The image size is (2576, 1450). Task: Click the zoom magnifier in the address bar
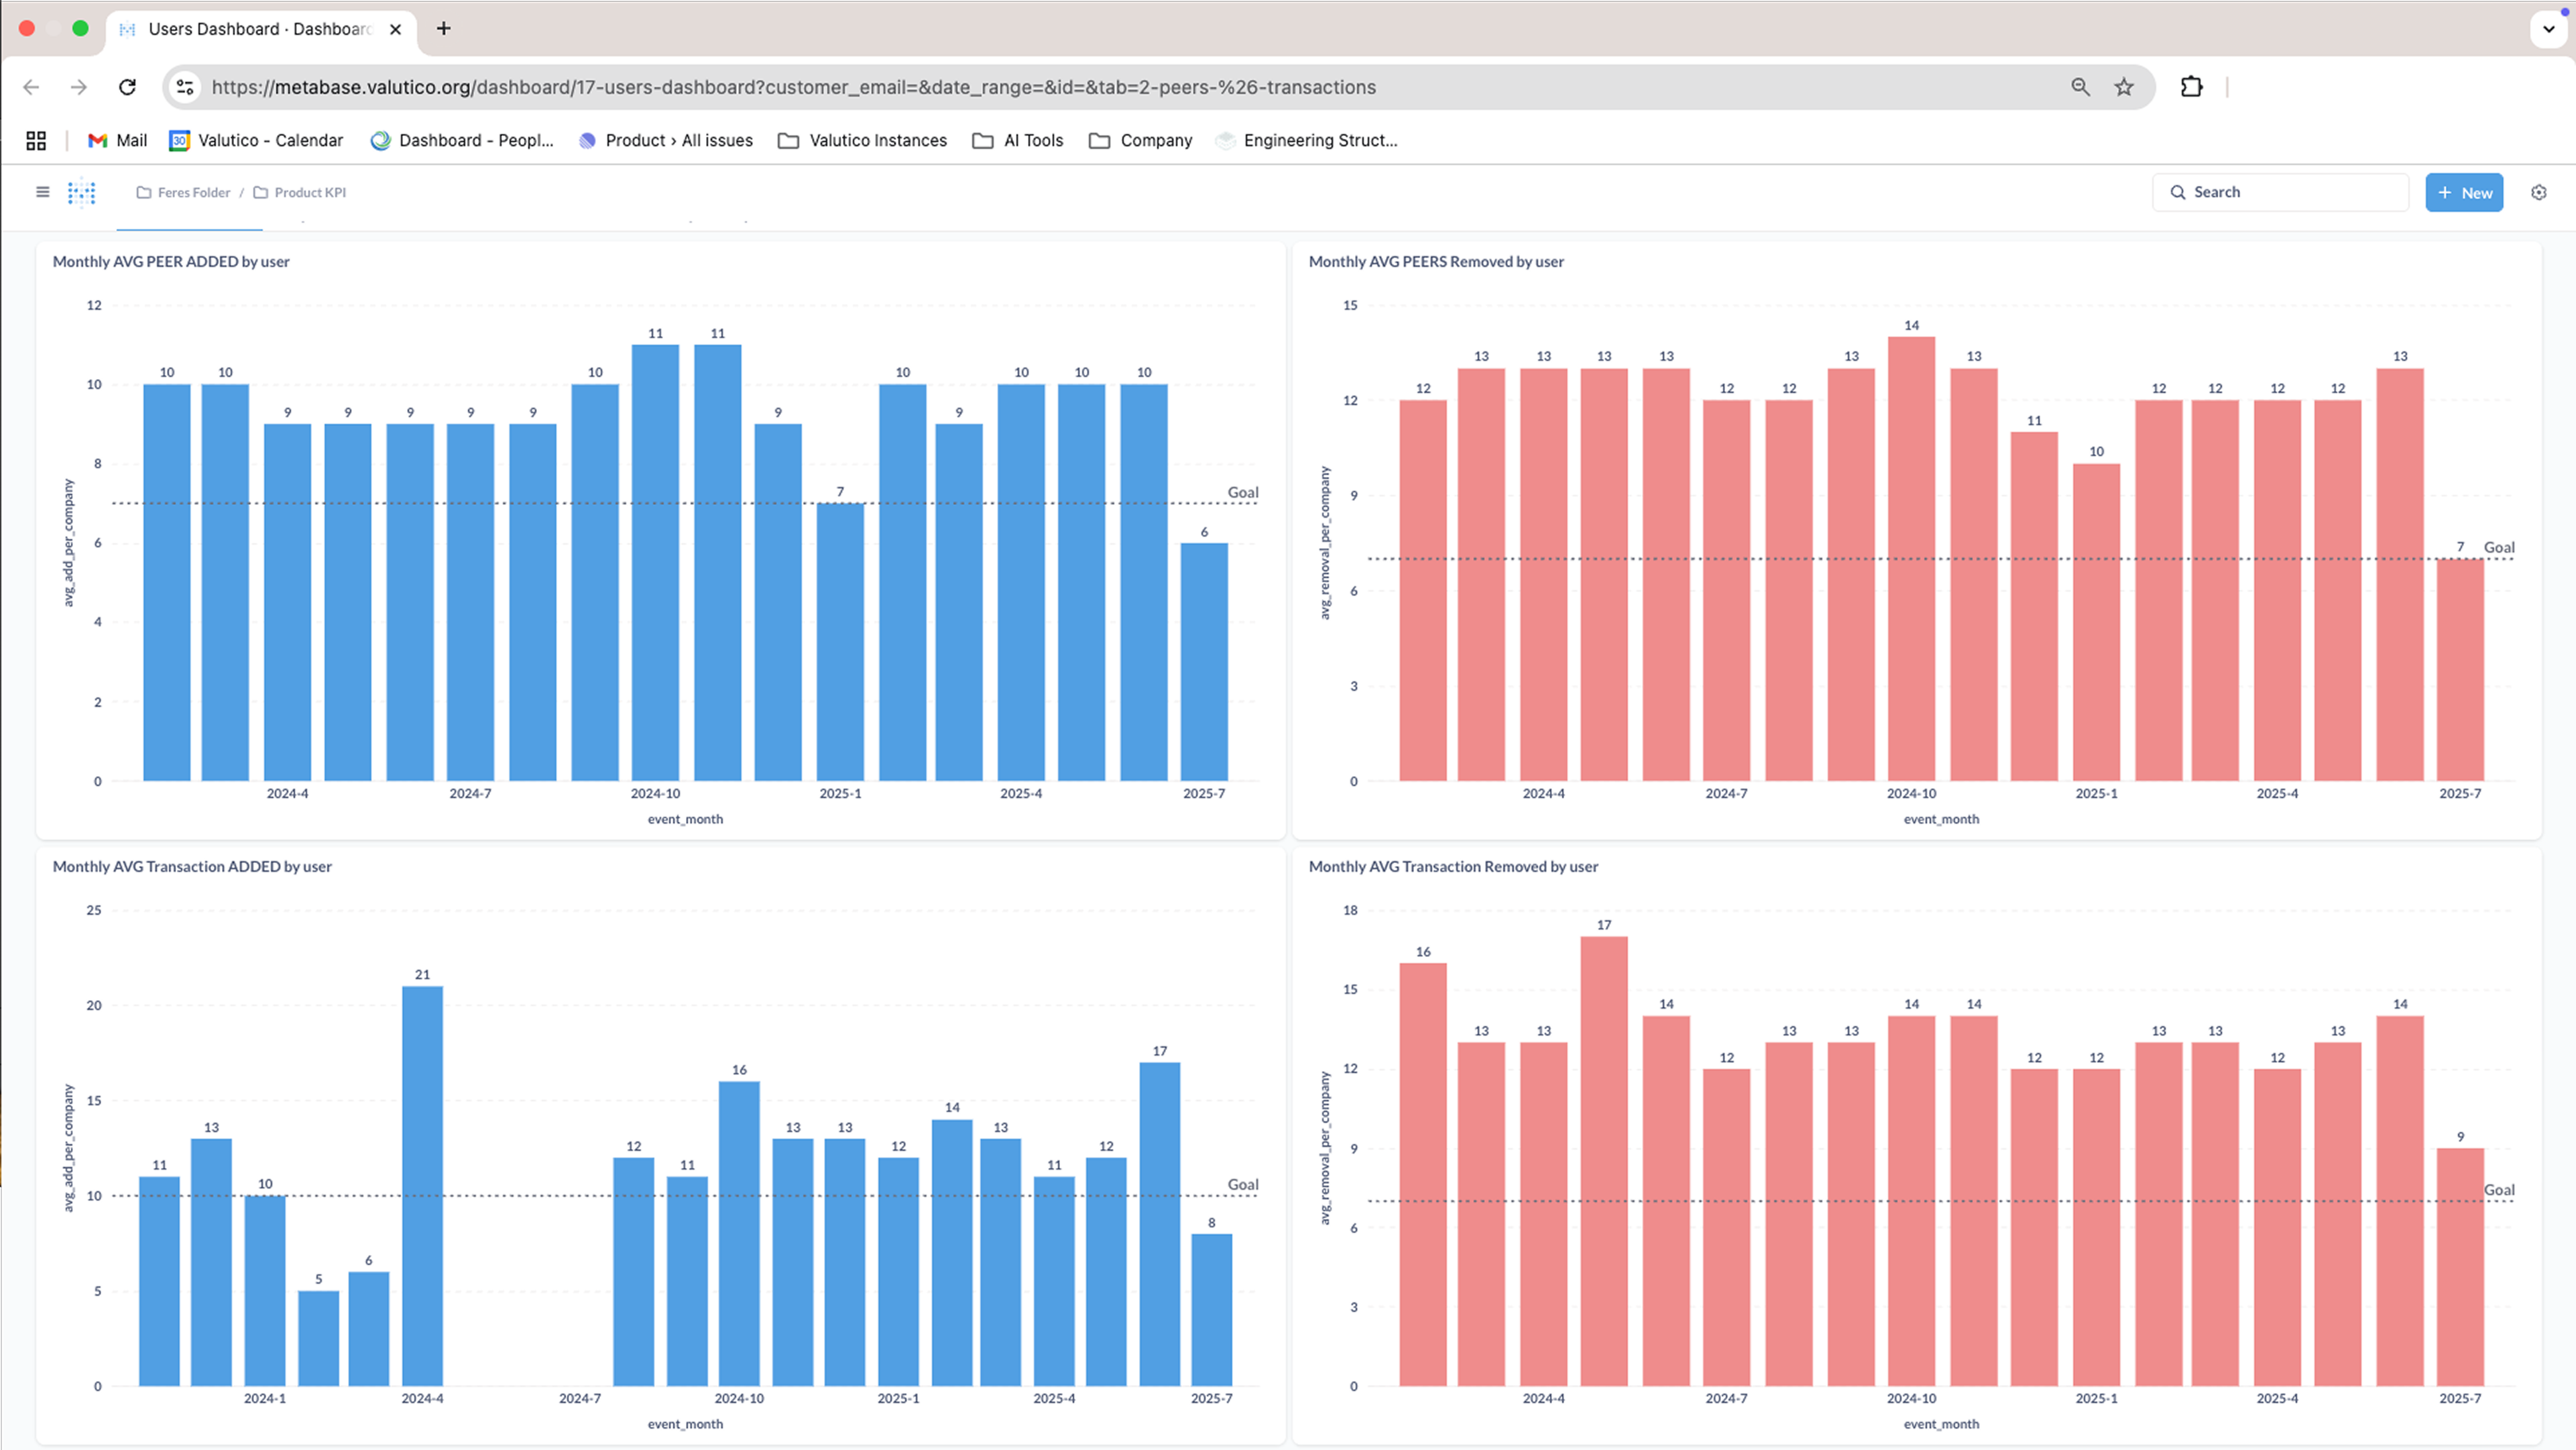tap(2080, 87)
